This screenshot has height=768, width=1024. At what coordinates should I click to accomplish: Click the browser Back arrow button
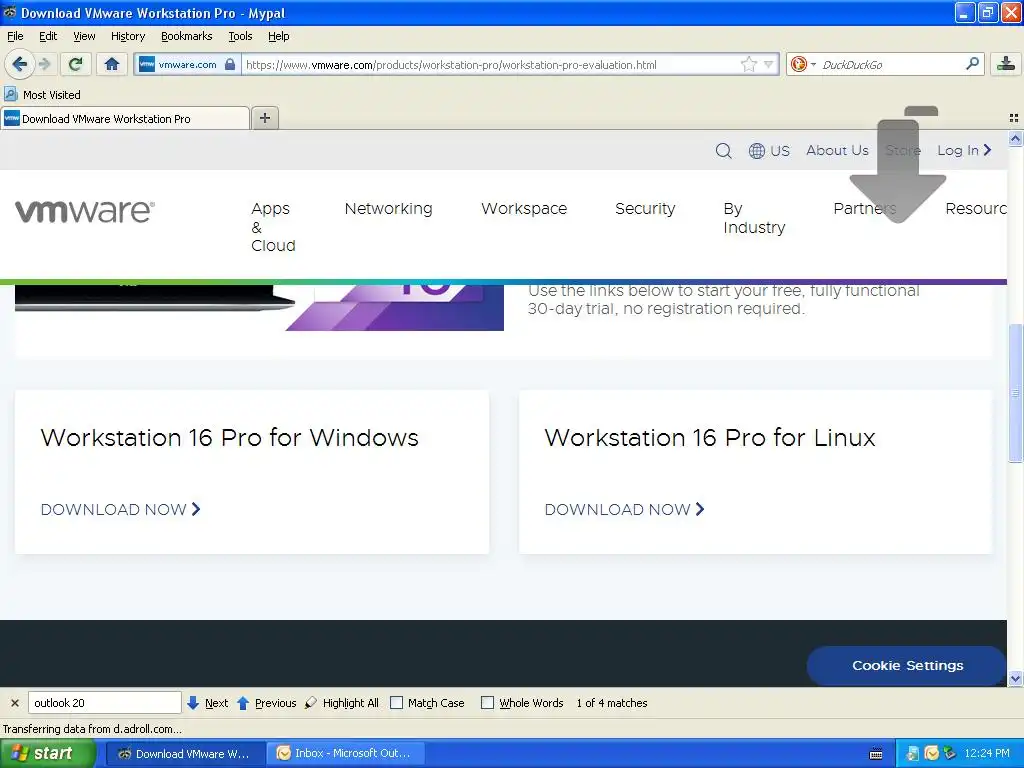(x=19, y=64)
